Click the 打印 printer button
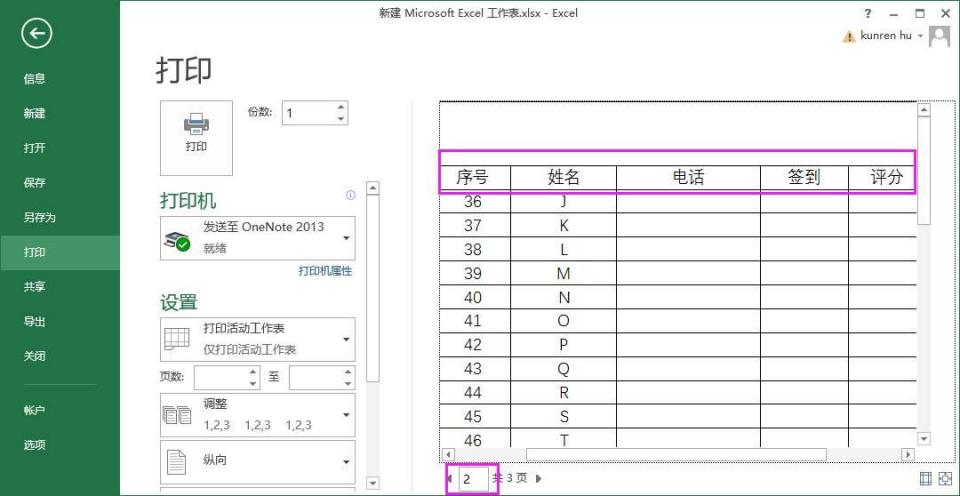 pos(196,137)
